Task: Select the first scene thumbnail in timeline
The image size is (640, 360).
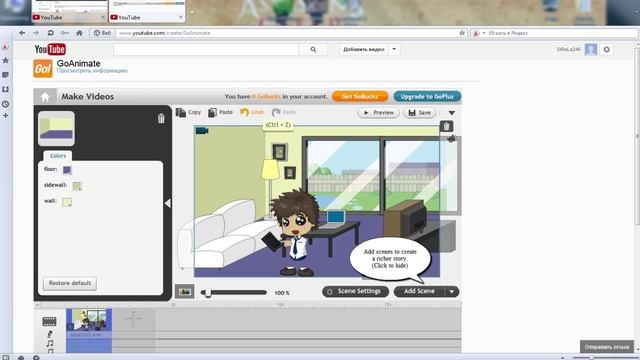Action: 89,319
